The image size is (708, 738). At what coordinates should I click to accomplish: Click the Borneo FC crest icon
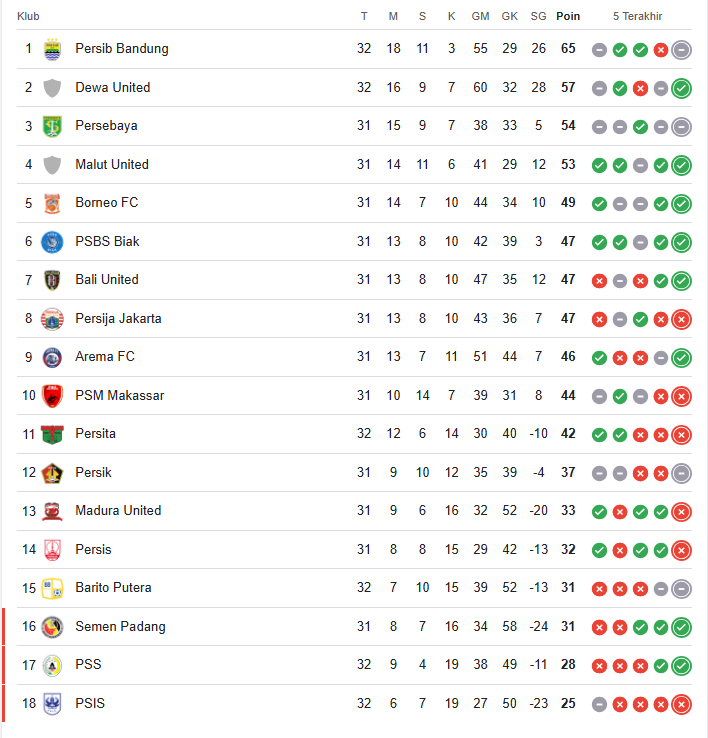[52, 203]
